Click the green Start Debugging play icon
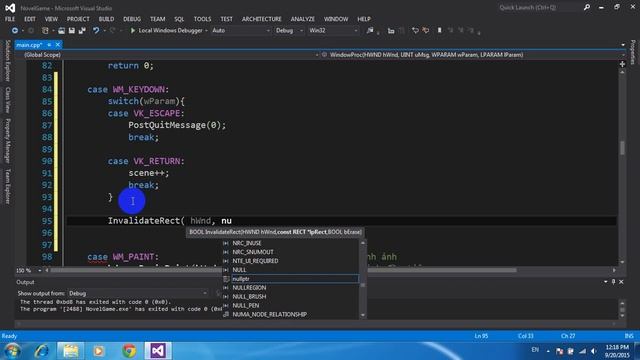Image resolution: width=640 pixels, height=360 pixels. 133,31
